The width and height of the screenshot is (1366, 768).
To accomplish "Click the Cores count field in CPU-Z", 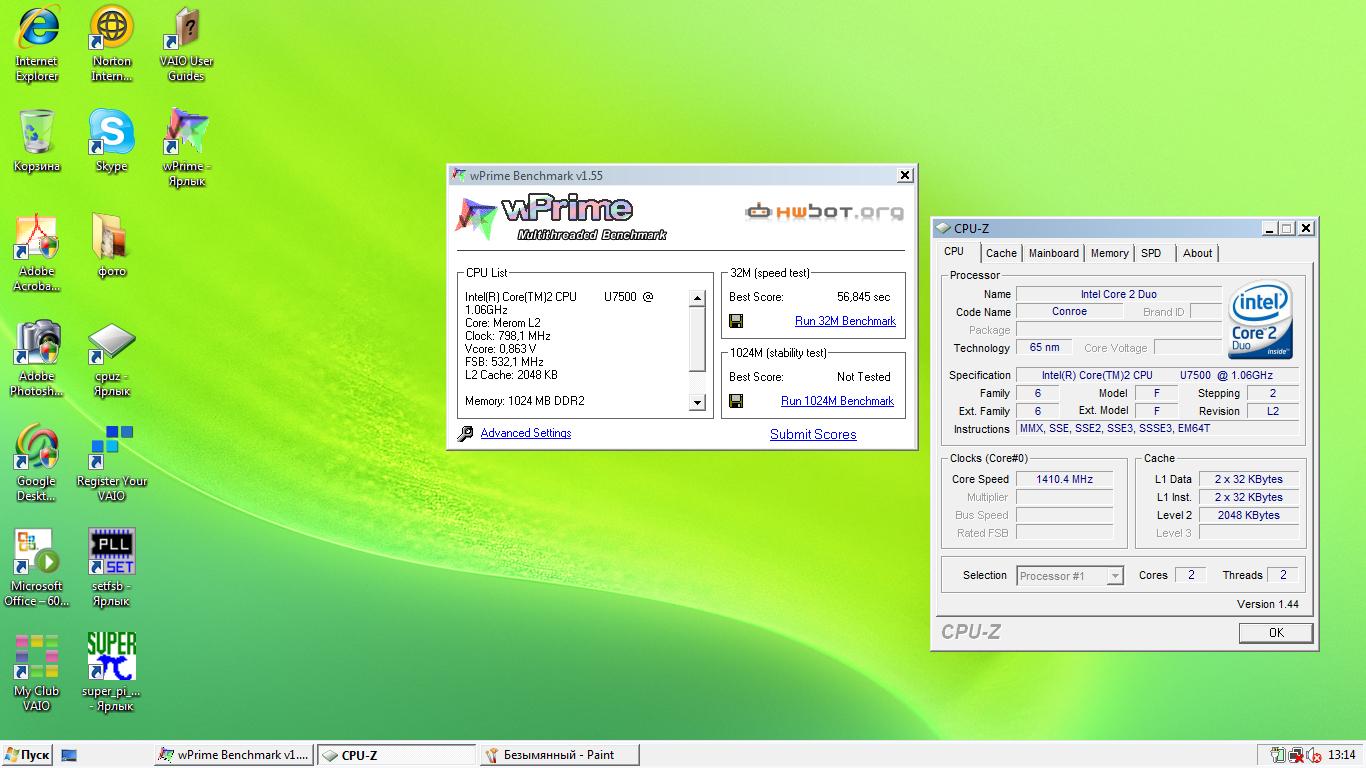I will (x=1190, y=575).
